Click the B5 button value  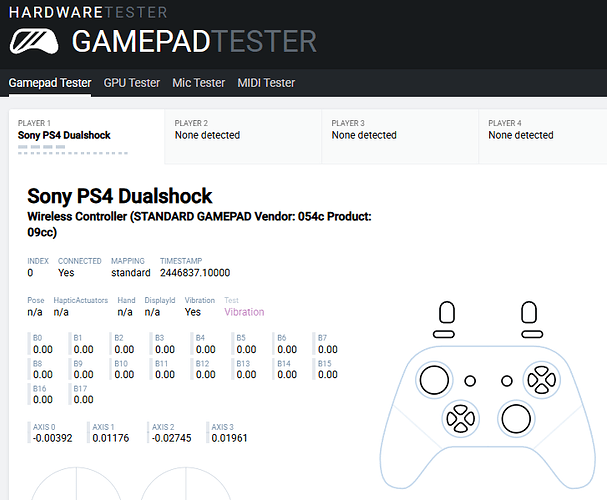[246, 349]
